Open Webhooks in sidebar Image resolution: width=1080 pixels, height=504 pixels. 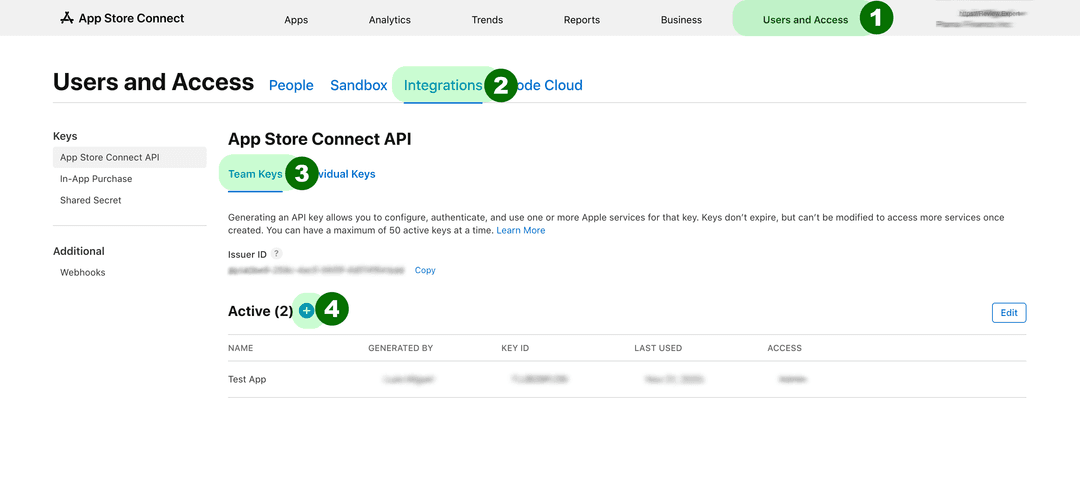pyautogui.click(x=83, y=273)
